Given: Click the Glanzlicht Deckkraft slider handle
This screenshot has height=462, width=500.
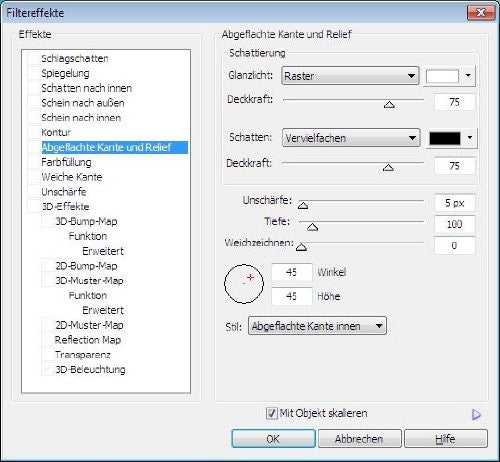Looking at the screenshot, I should pyautogui.click(x=389, y=105).
